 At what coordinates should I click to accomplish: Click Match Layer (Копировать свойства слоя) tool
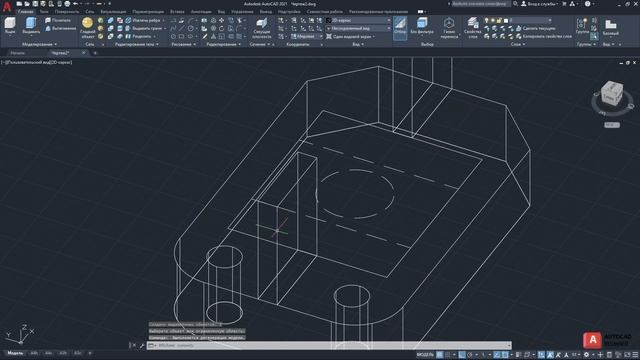[544, 36]
